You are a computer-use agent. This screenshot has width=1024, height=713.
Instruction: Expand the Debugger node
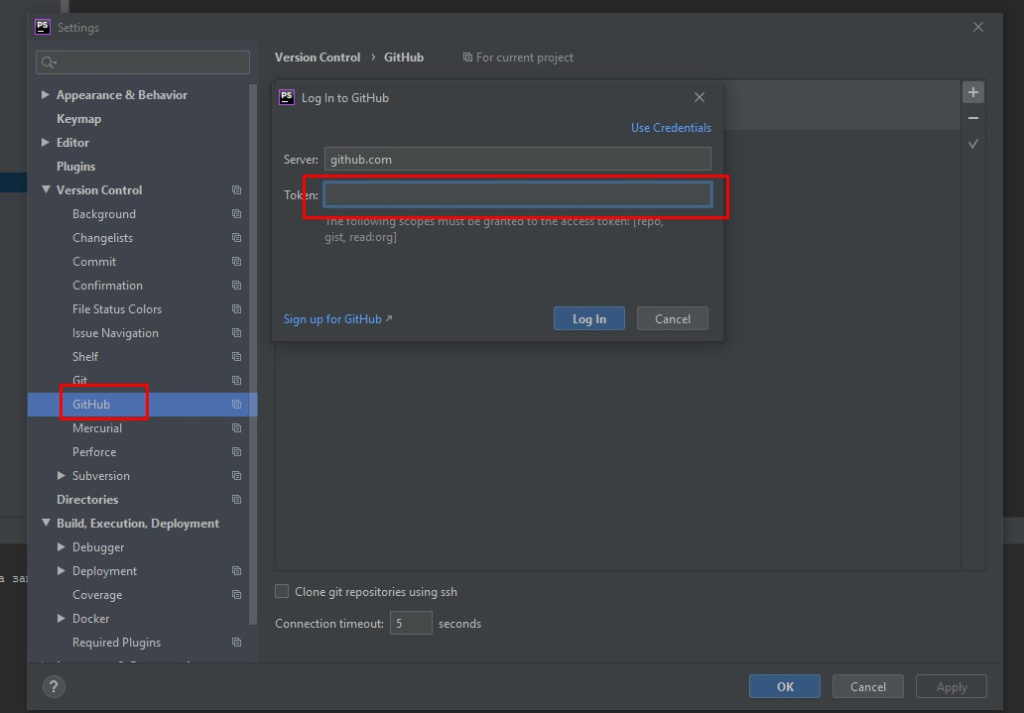[61, 547]
